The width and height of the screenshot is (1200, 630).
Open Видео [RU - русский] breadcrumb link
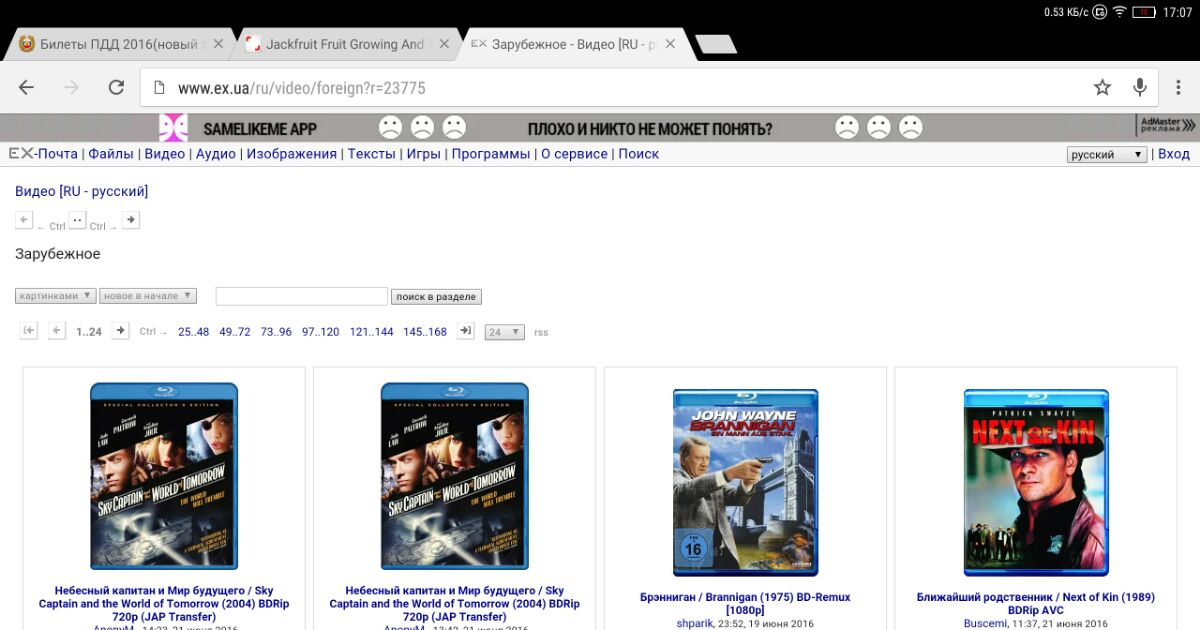(x=81, y=191)
